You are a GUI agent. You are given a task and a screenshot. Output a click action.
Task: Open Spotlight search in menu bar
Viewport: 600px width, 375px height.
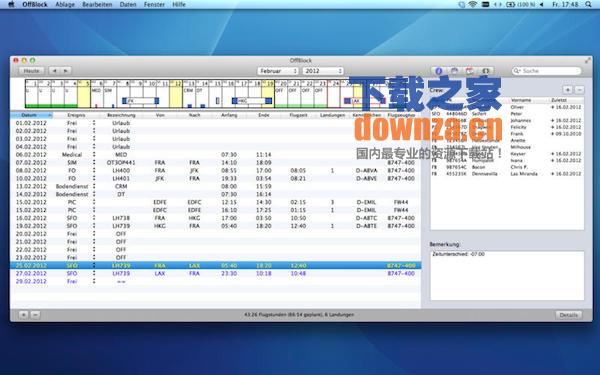(x=589, y=4)
